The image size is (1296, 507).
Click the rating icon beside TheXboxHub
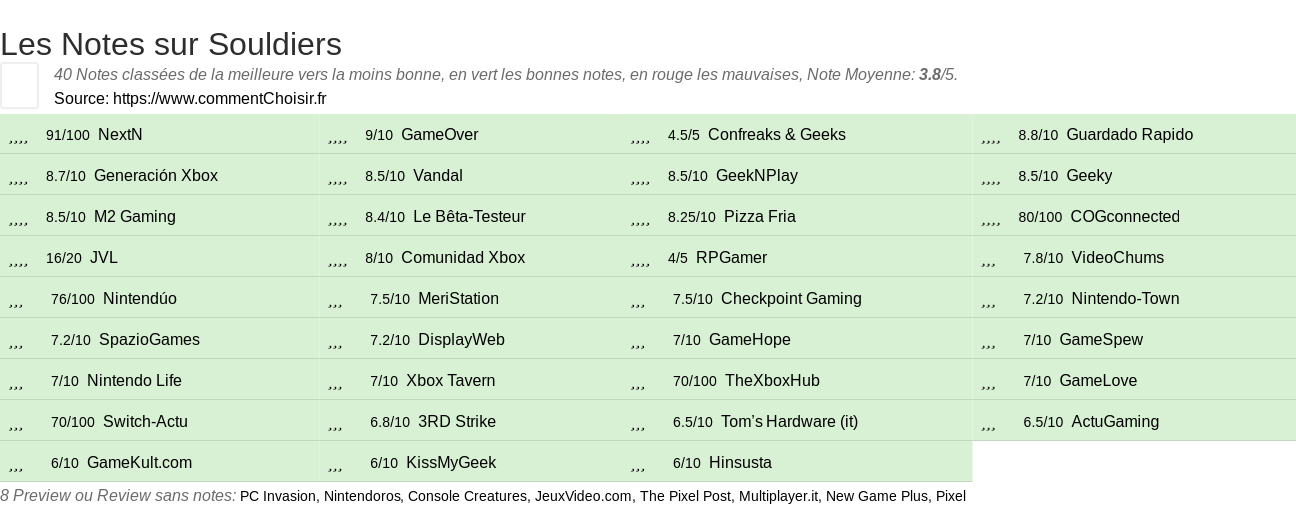(638, 383)
